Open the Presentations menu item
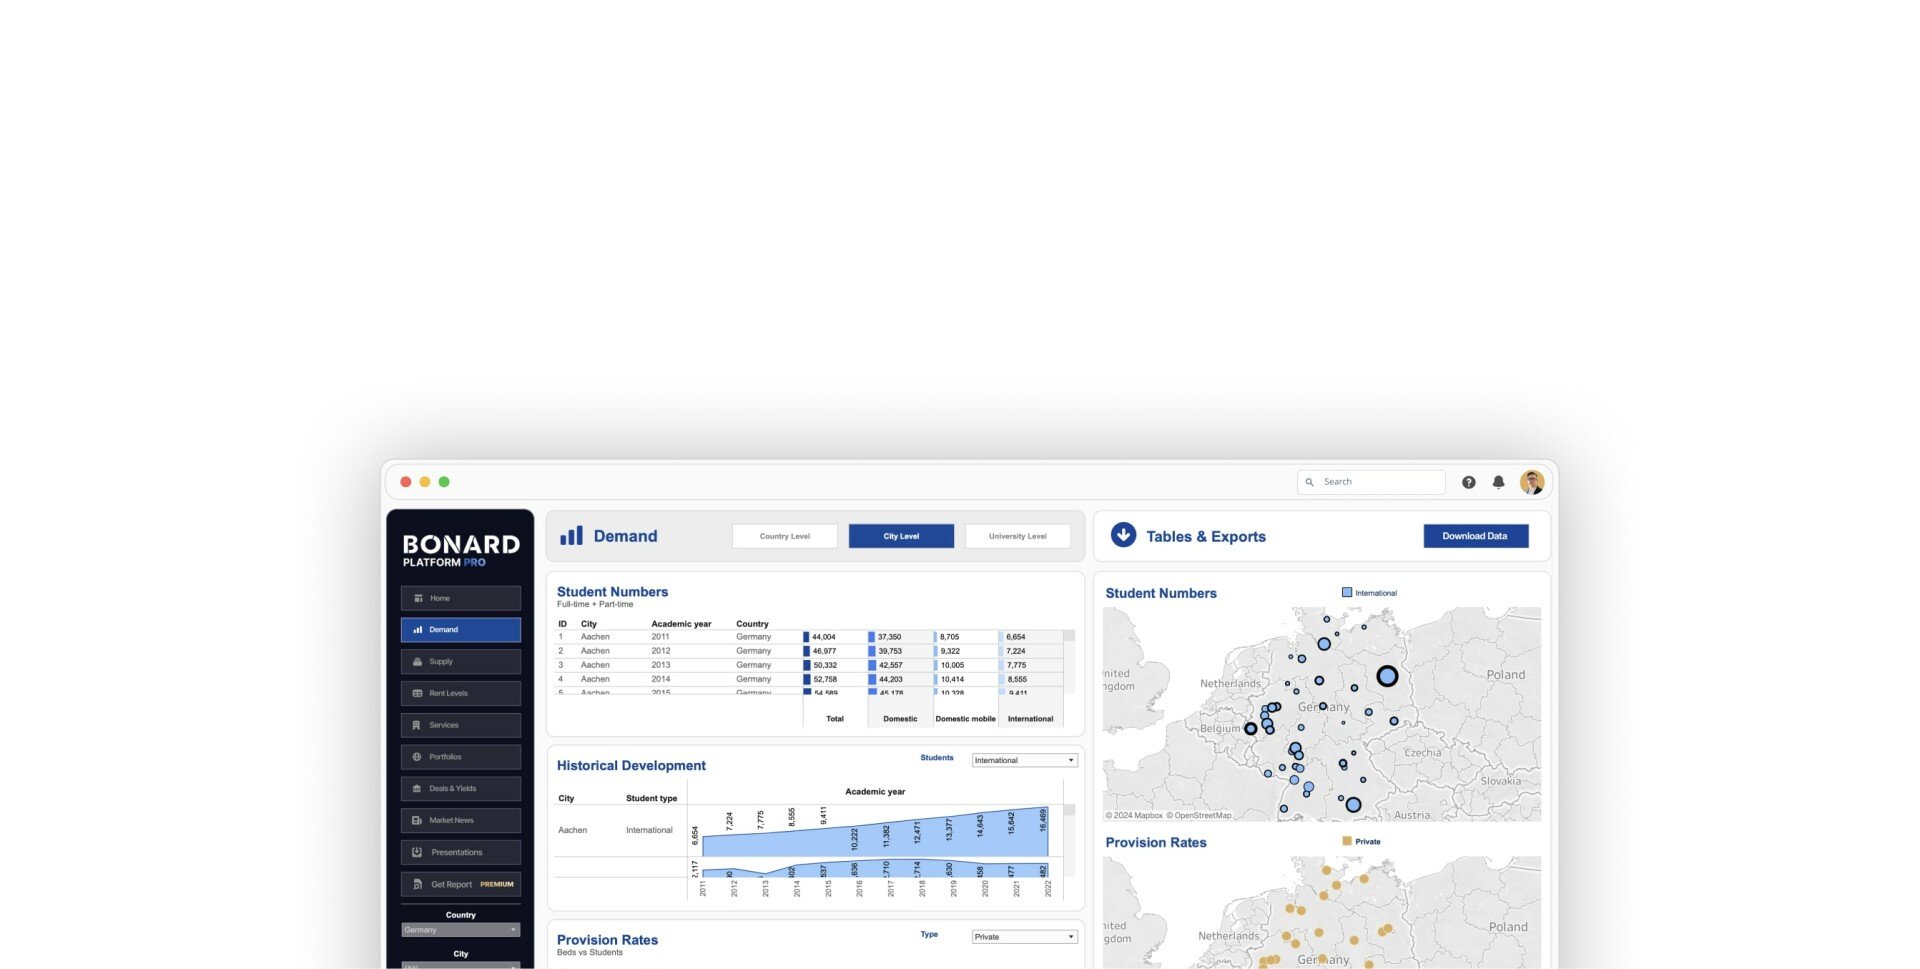This screenshot has width=1920, height=969. click(x=460, y=852)
